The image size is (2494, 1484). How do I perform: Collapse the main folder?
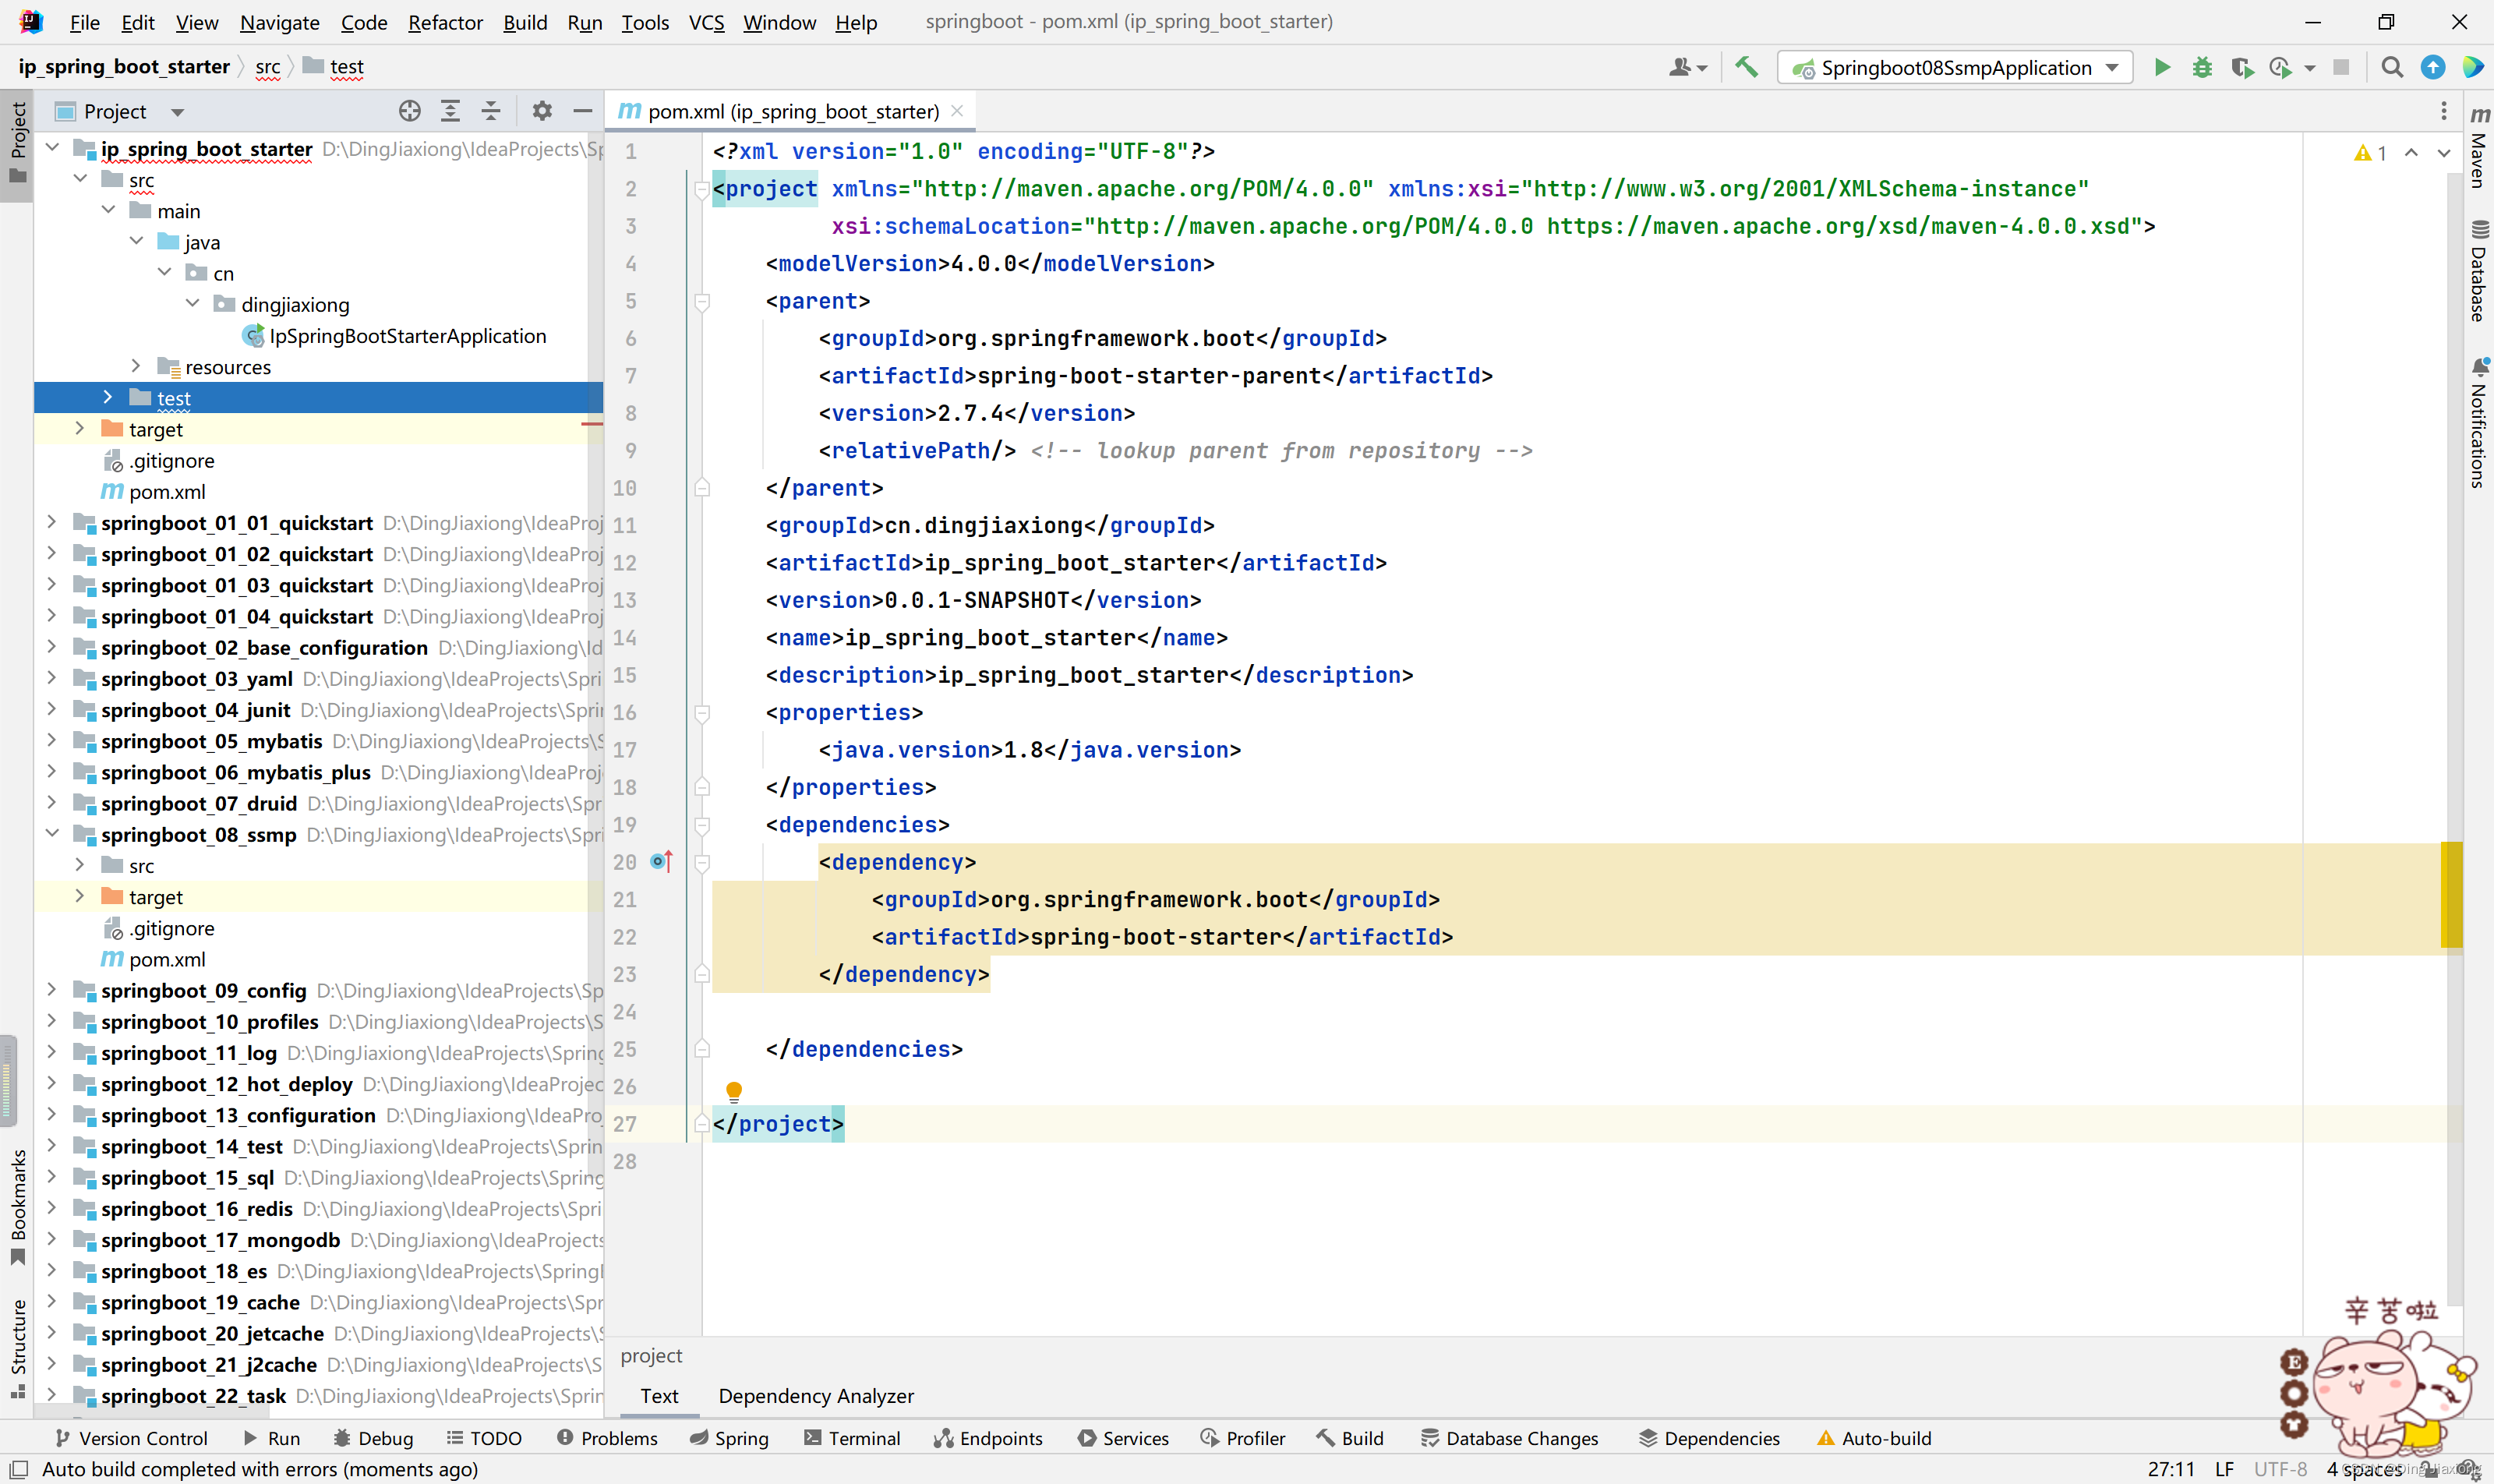click(x=108, y=210)
